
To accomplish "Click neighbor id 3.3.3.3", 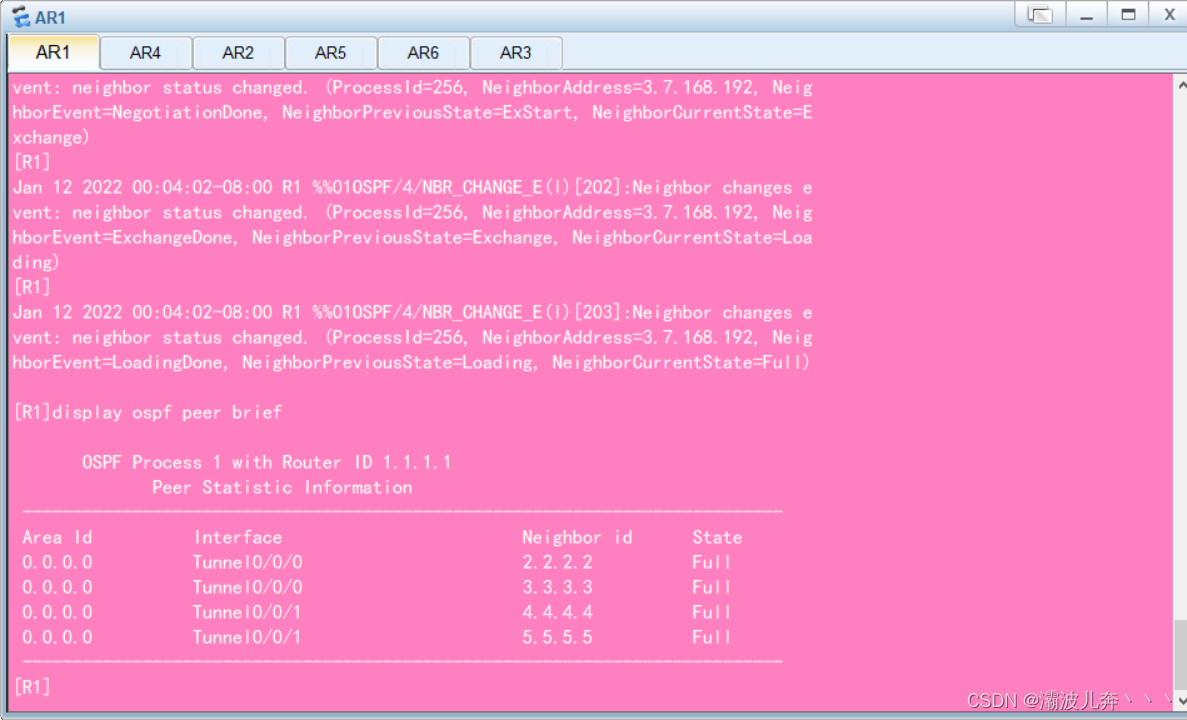I will click(557, 588).
